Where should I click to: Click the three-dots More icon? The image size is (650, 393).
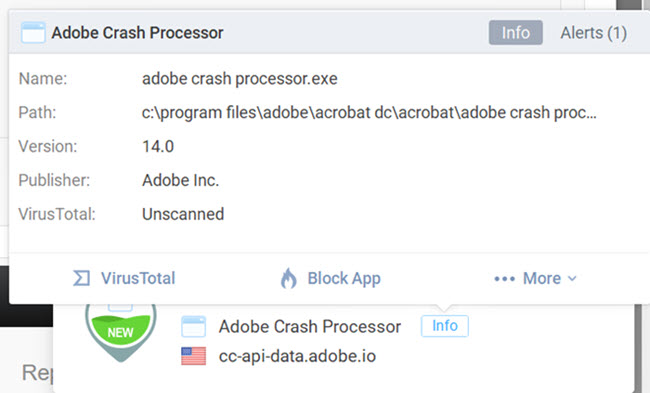tap(504, 279)
